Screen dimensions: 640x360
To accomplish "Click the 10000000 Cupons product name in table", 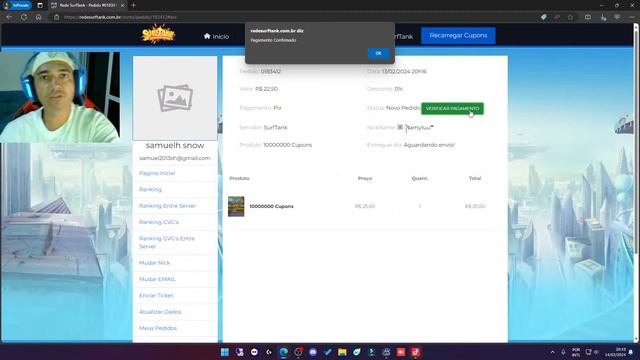I will 271,206.
